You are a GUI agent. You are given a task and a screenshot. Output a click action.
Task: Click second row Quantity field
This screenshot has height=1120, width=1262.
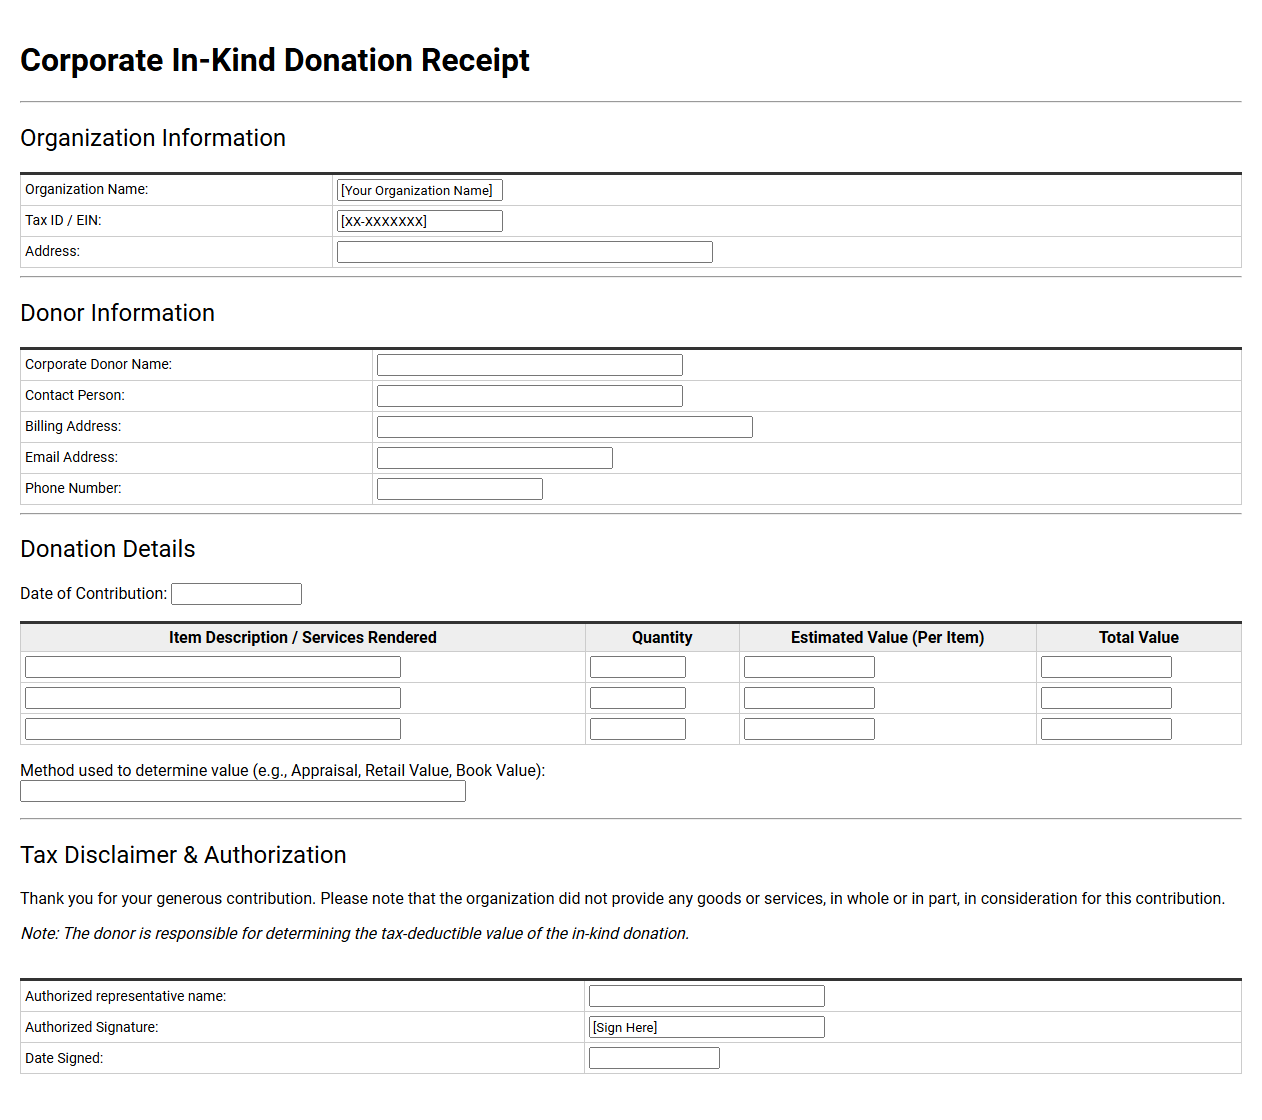(638, 698)
